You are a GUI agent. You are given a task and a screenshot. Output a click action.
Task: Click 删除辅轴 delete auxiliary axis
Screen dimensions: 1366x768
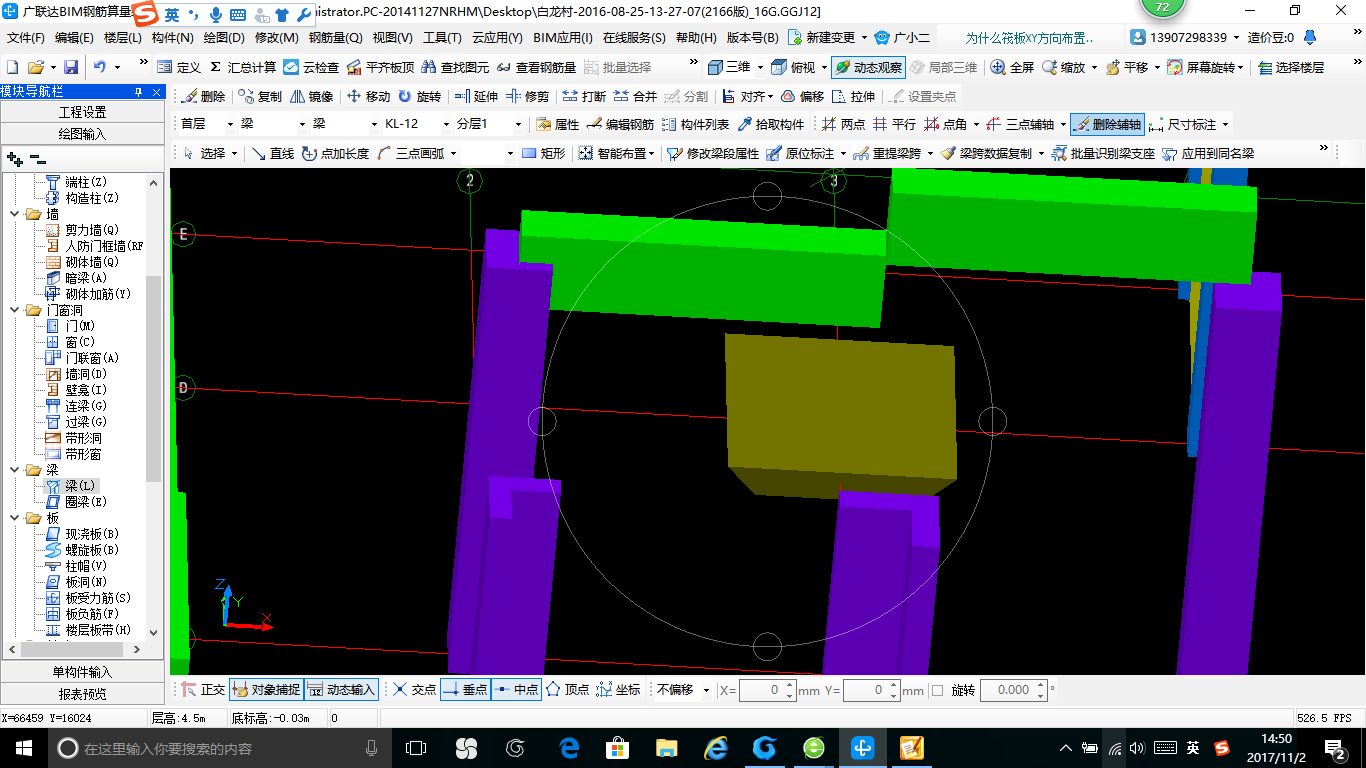click(x=1106, y=124)
